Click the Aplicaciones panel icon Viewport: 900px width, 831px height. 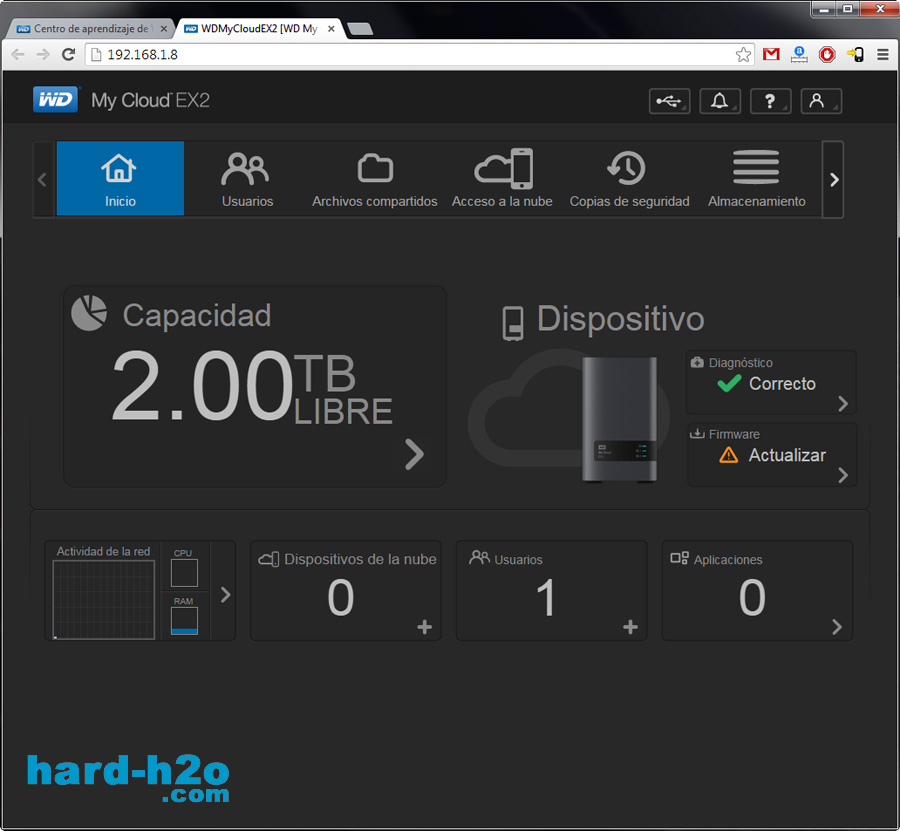click(680, 558)
